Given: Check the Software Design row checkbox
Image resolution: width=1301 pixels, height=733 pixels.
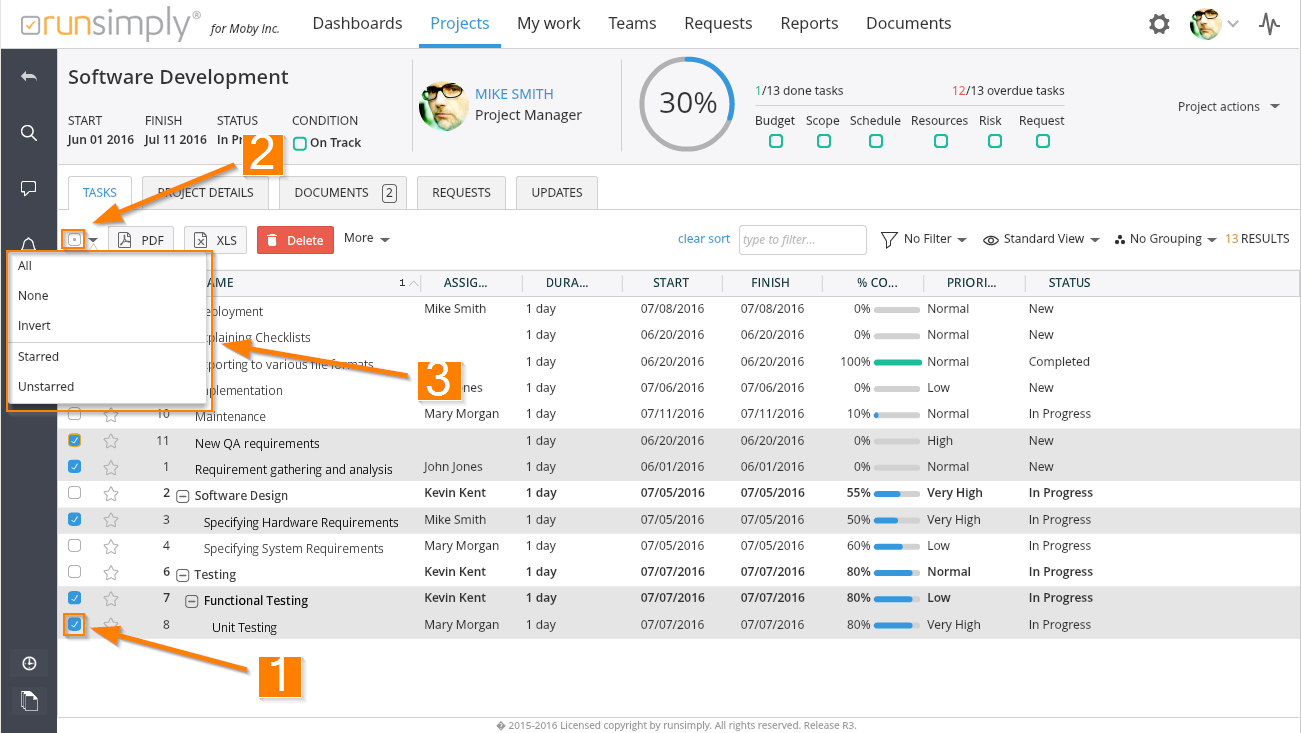Looking at the screenshot, I should tap(75, 493).
